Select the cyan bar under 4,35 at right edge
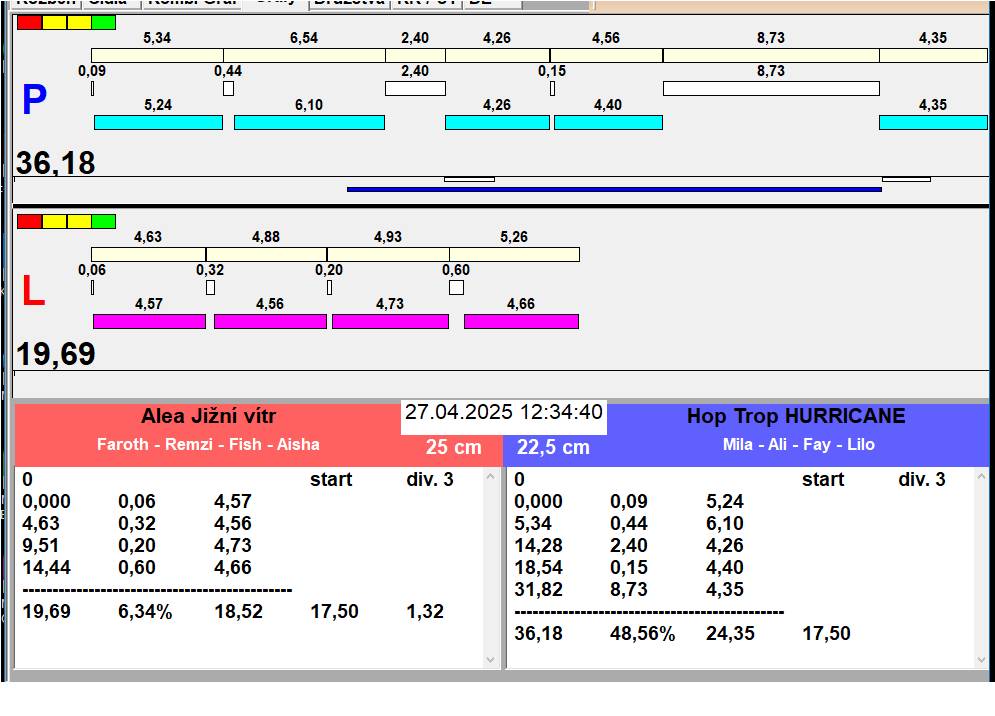 [x=933, y=123]
